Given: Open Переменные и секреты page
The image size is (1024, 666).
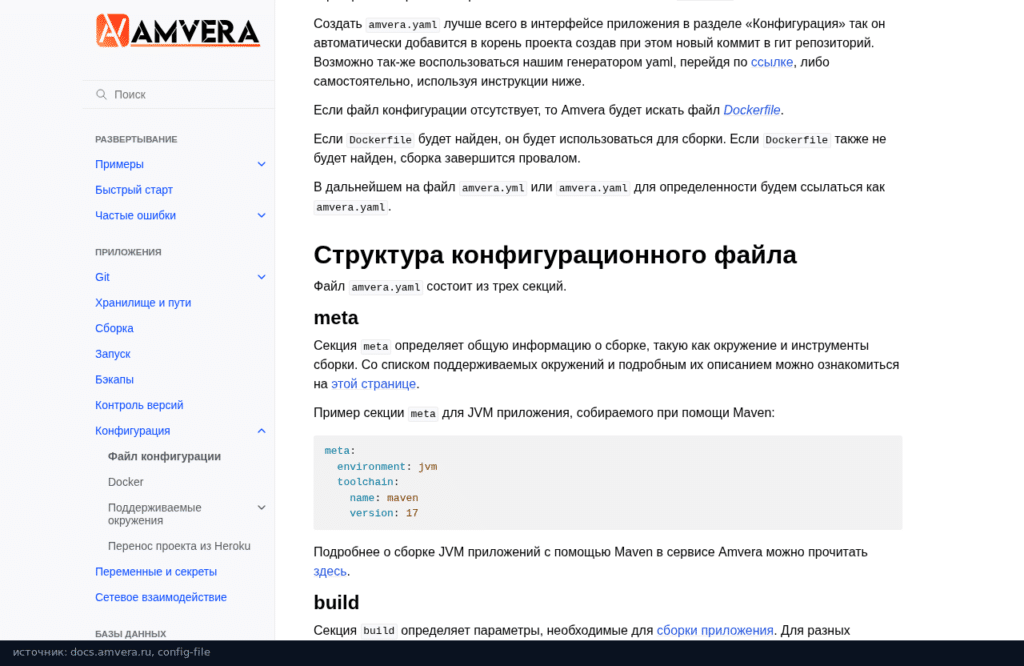Looking at the screenshot, I should (156, 571).
